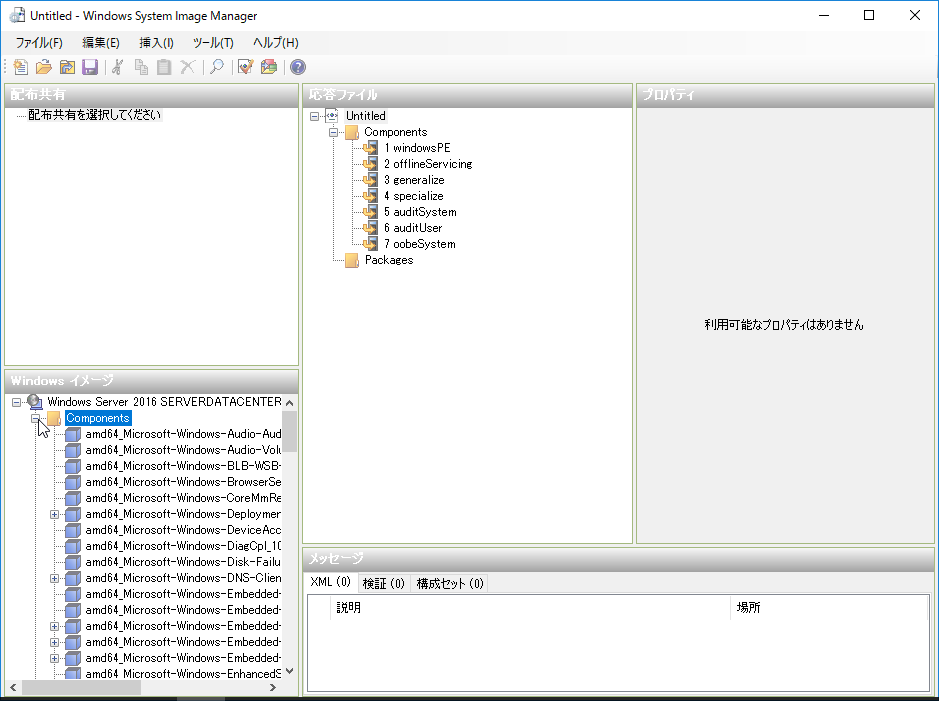The image size is (939, 701).
Task: Select the 2 offlineServicing pass
Action: [428, 164]
